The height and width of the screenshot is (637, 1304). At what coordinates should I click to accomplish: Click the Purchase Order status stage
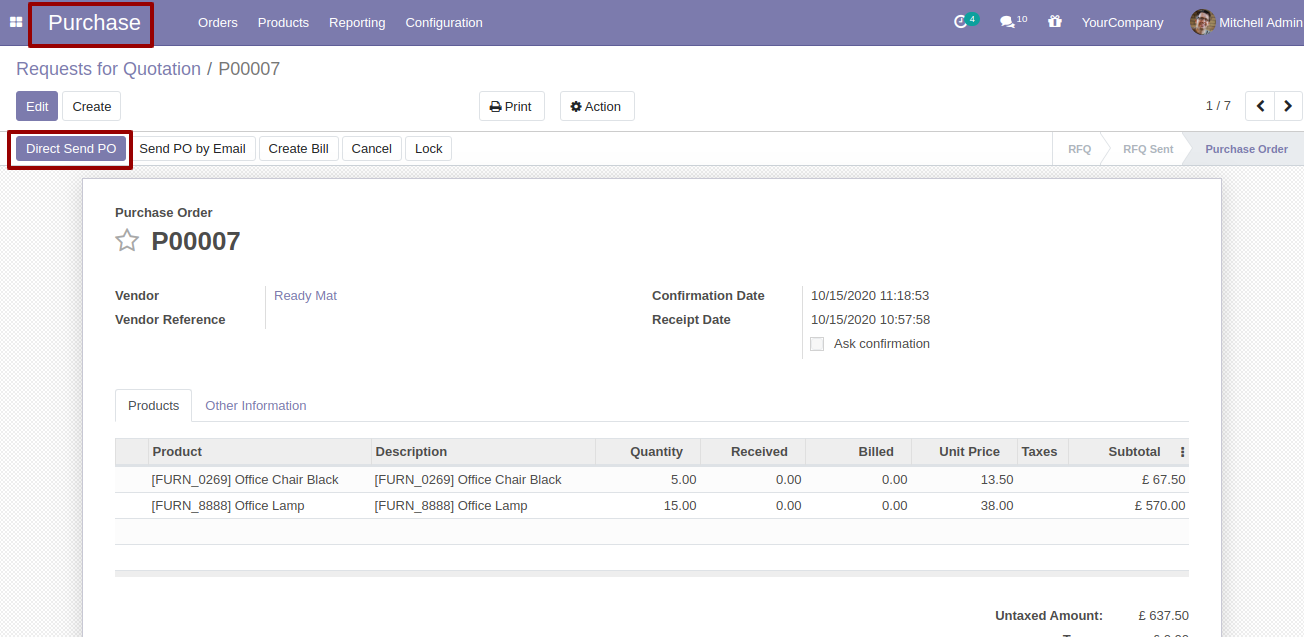[1246, 149]
